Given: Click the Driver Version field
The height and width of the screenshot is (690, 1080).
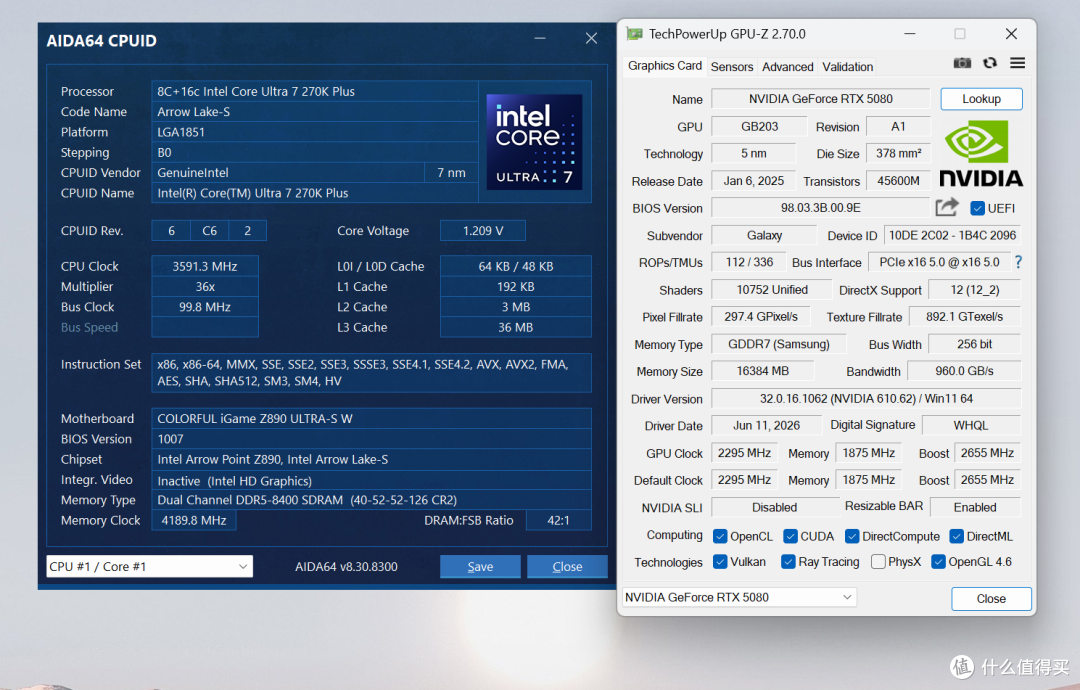Looking at the screenshot, I should 866,398.
